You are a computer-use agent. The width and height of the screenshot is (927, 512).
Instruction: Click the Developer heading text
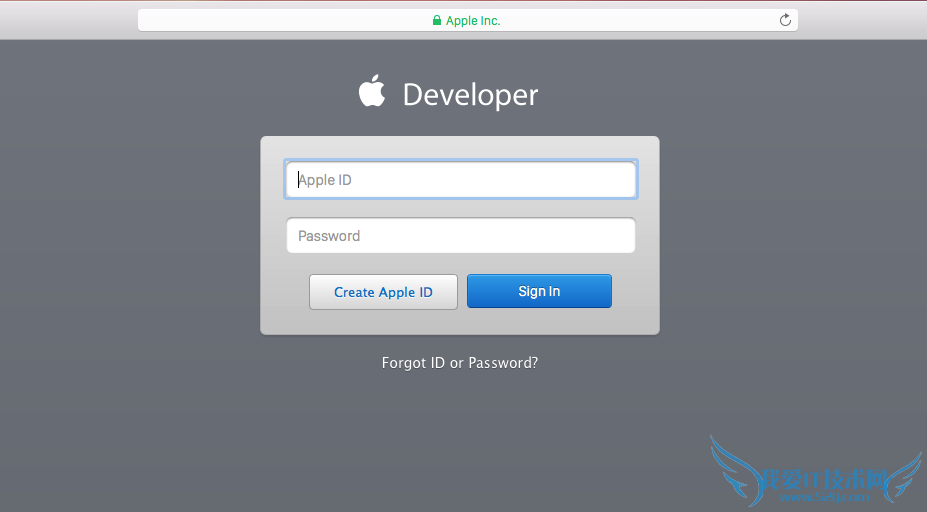point(471,95)
